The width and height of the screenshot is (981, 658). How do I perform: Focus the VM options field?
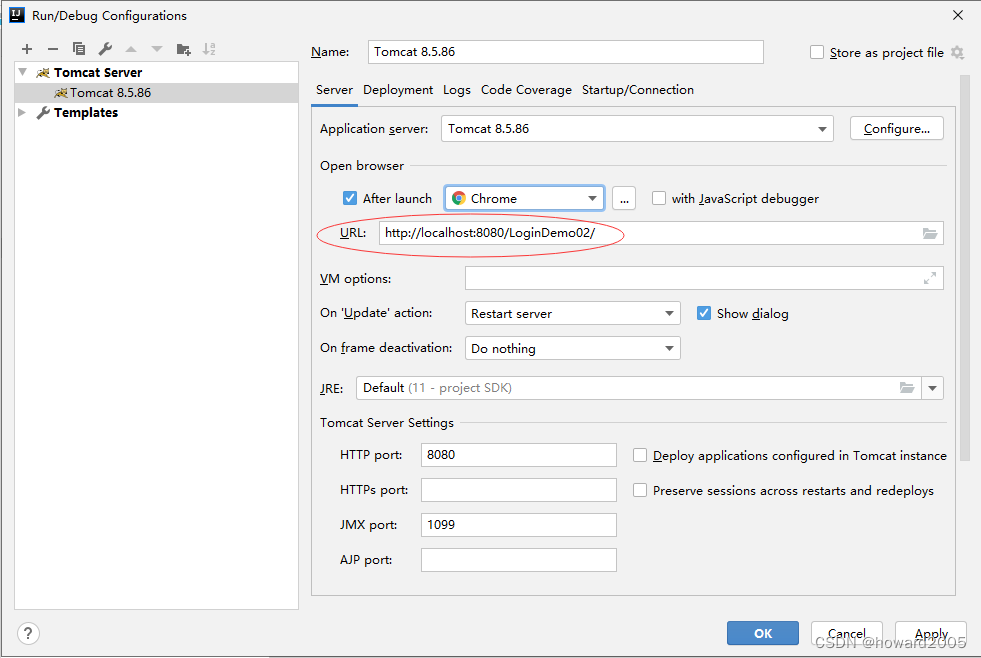tap(704, 278)
